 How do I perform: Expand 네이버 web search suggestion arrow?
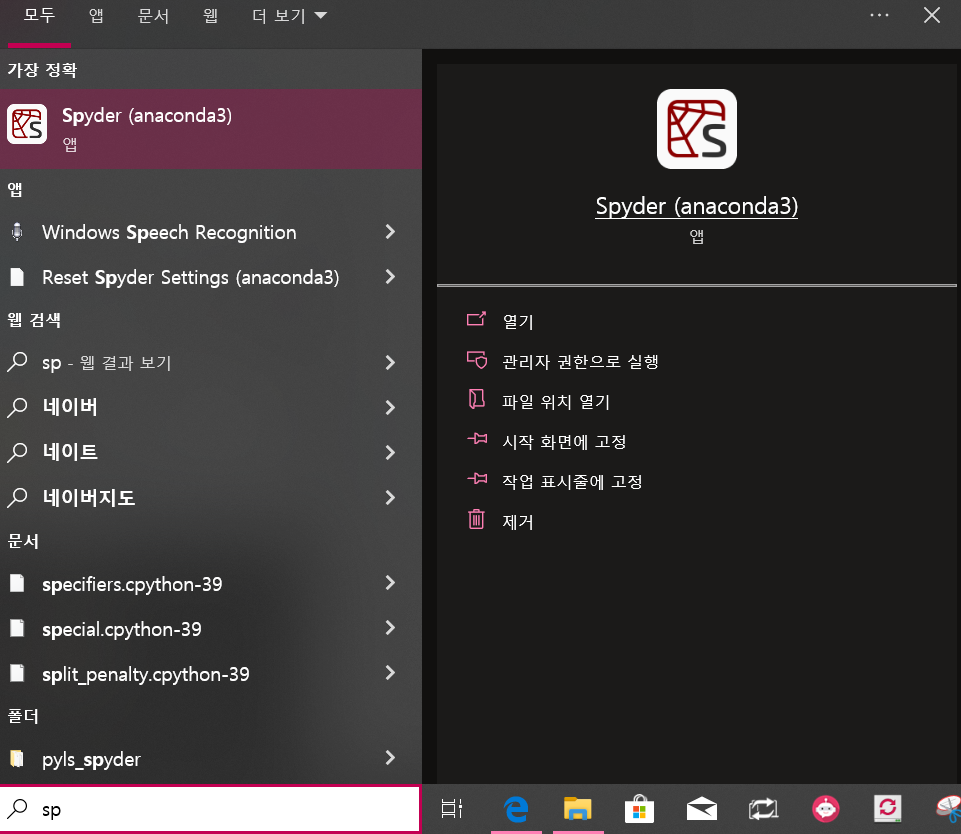(x=390, y=408)
